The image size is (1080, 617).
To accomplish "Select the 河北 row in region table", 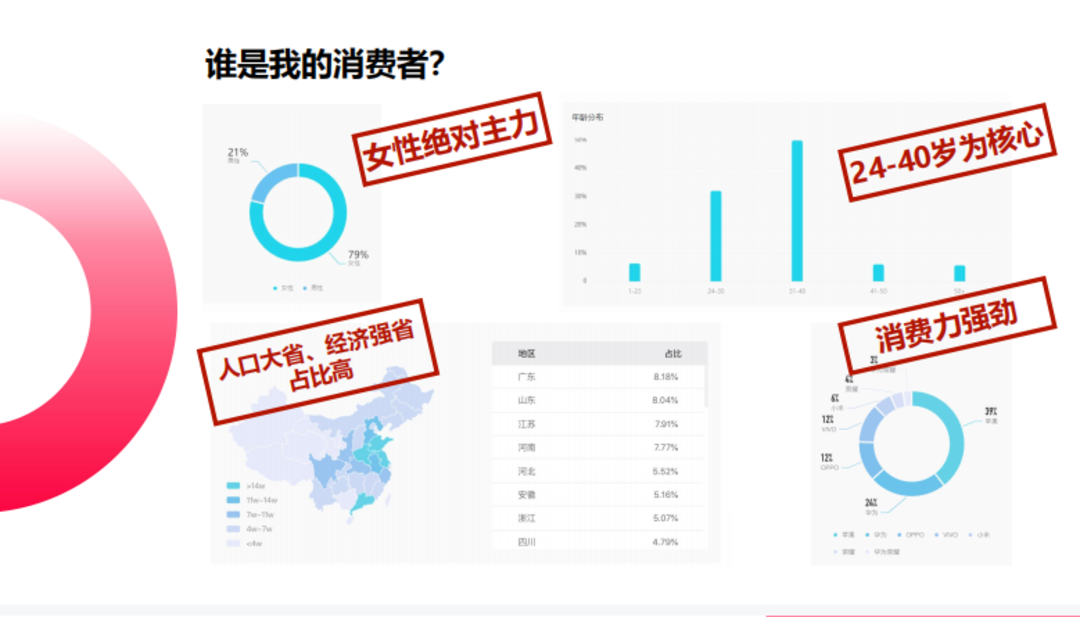I will 599,471.
